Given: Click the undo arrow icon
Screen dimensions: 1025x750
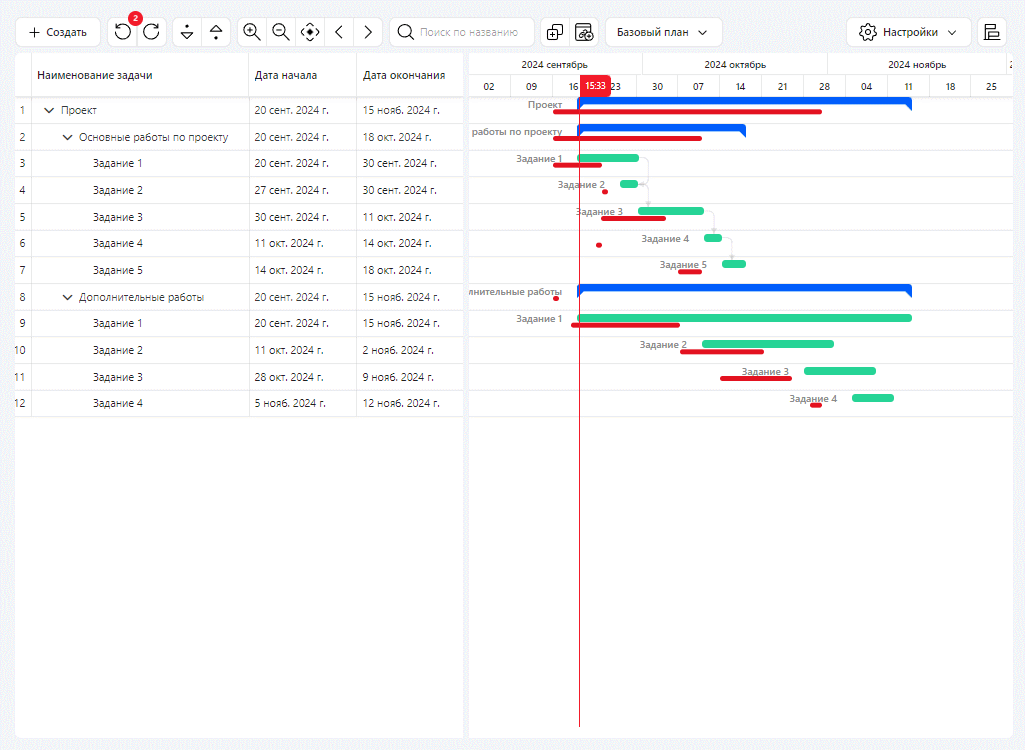Looking at the screenshot, I should [x=123, y=32].
